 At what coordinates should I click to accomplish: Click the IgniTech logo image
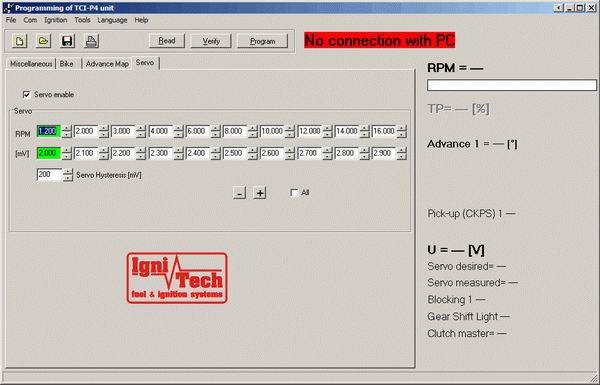point(177,278)
